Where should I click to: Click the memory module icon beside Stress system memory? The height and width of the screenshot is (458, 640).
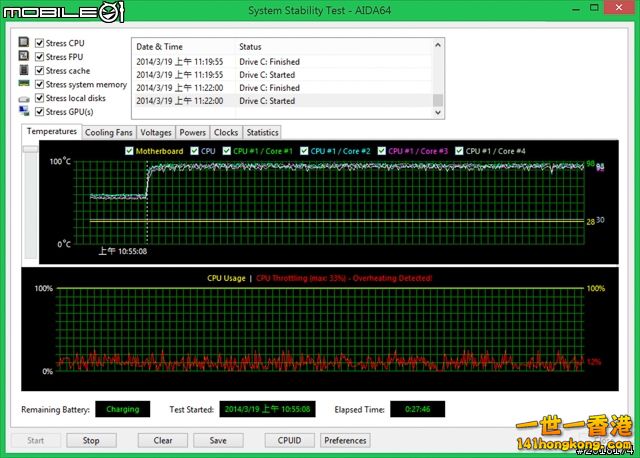pos(24,83)
